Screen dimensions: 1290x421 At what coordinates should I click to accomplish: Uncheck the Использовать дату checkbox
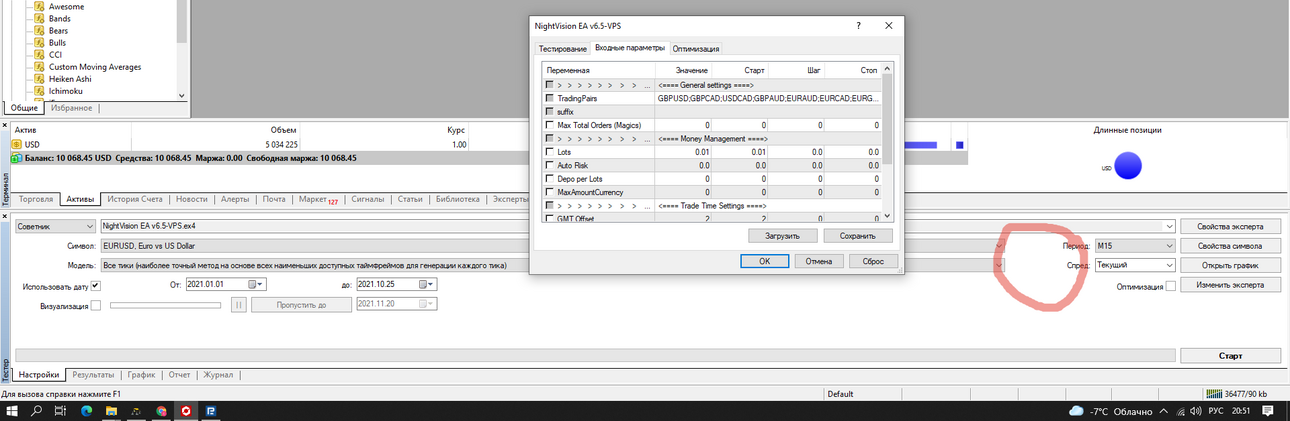coord(96,286)
